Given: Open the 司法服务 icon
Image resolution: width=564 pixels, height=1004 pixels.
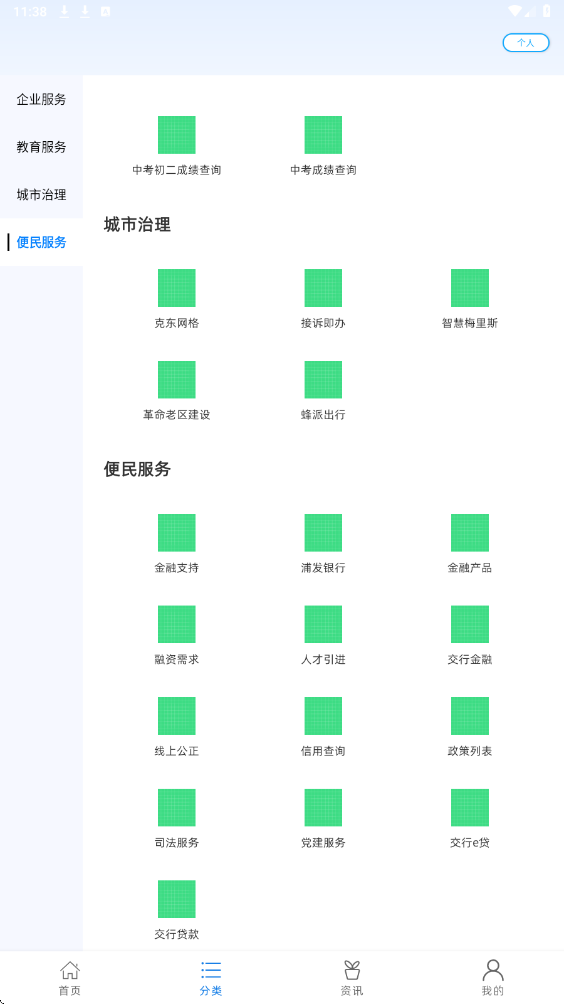Looking at the screenshot, I should coord(177,807).
